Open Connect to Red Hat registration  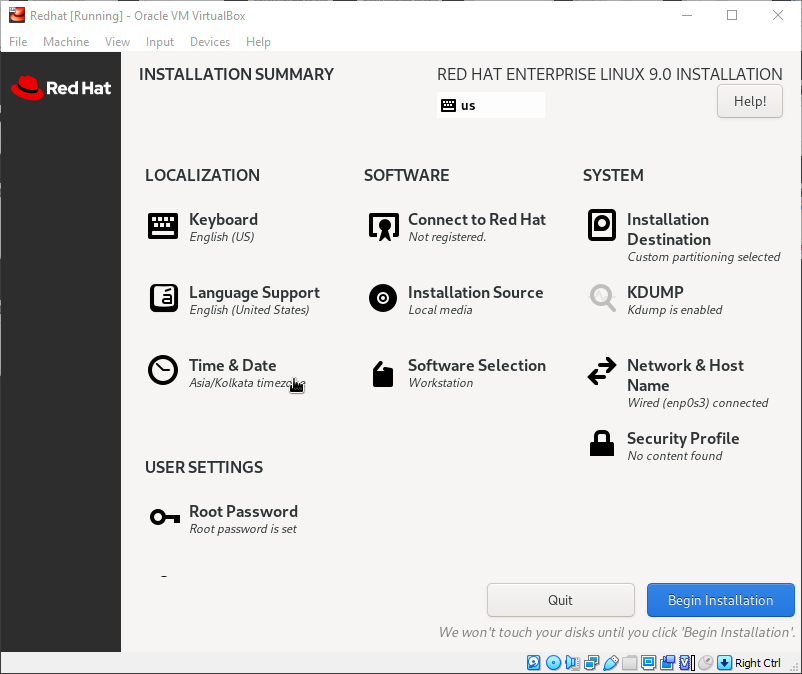[x=457, y=227]
